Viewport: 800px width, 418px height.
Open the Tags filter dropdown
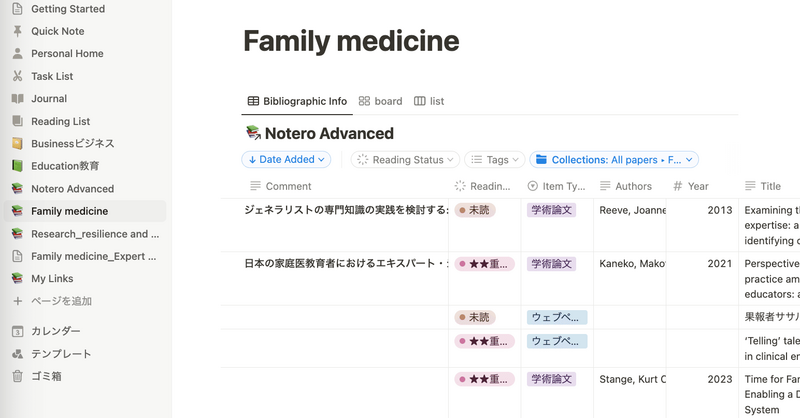(x=496, y=160)
